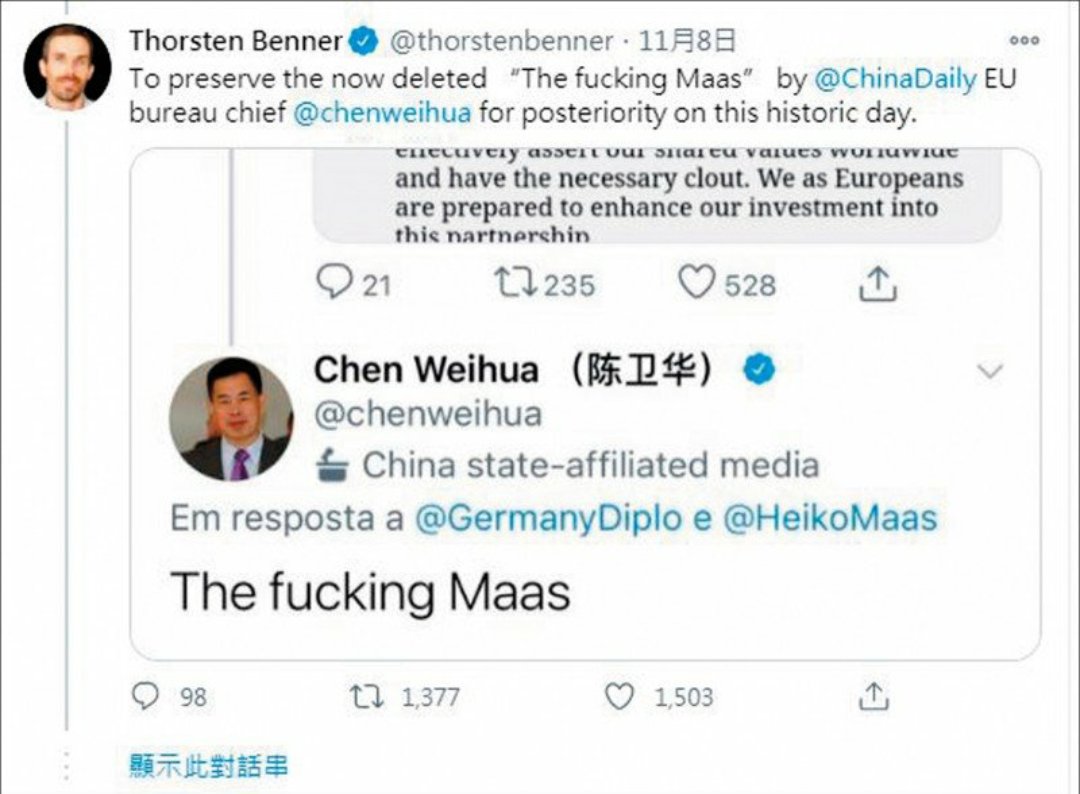Share Thorsten Benner's tweet via bottom share icon
1080x794 pixels.
873,696
